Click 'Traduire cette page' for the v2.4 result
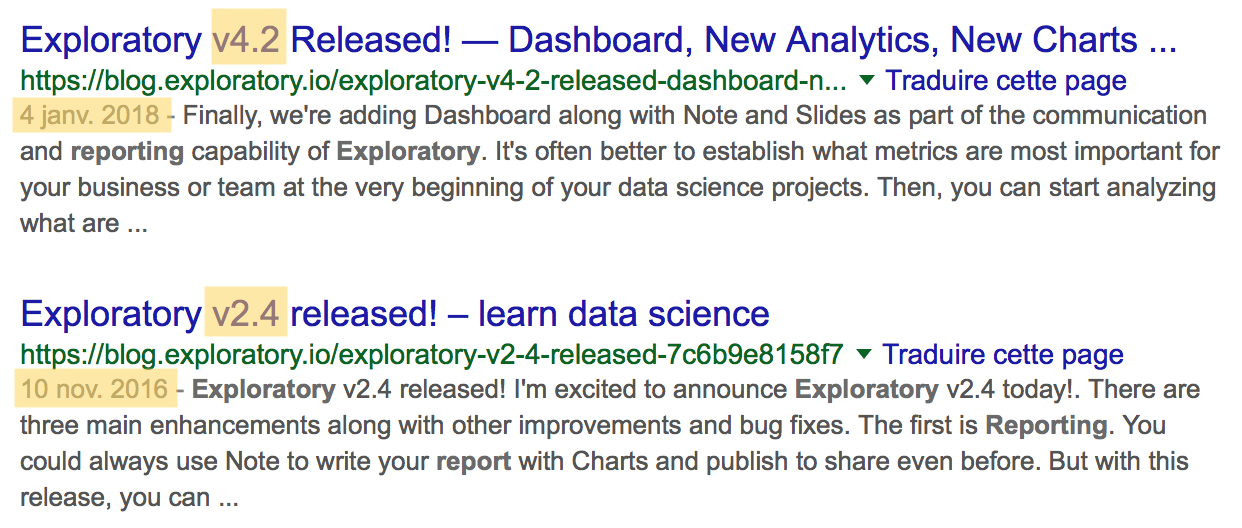1242x528 pixels. (1003, 354)
